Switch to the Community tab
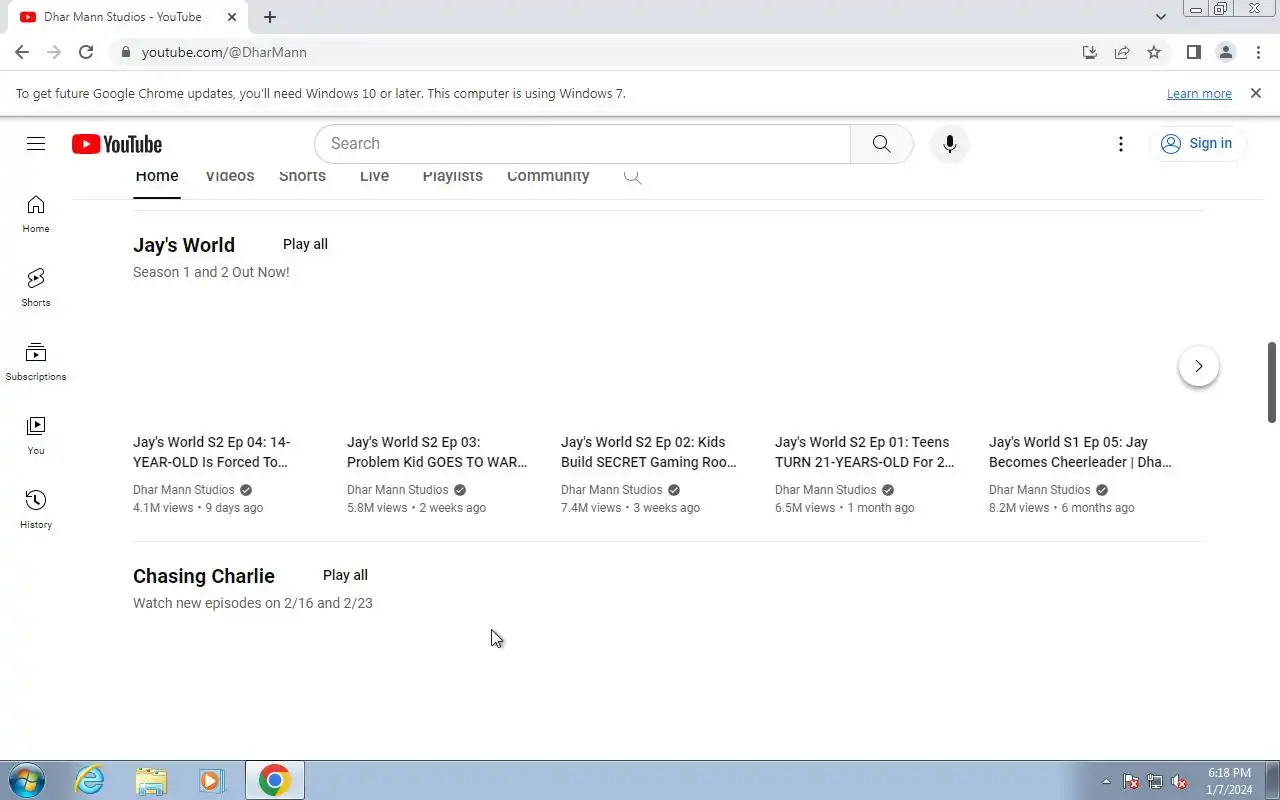 (x=548, y=176)
